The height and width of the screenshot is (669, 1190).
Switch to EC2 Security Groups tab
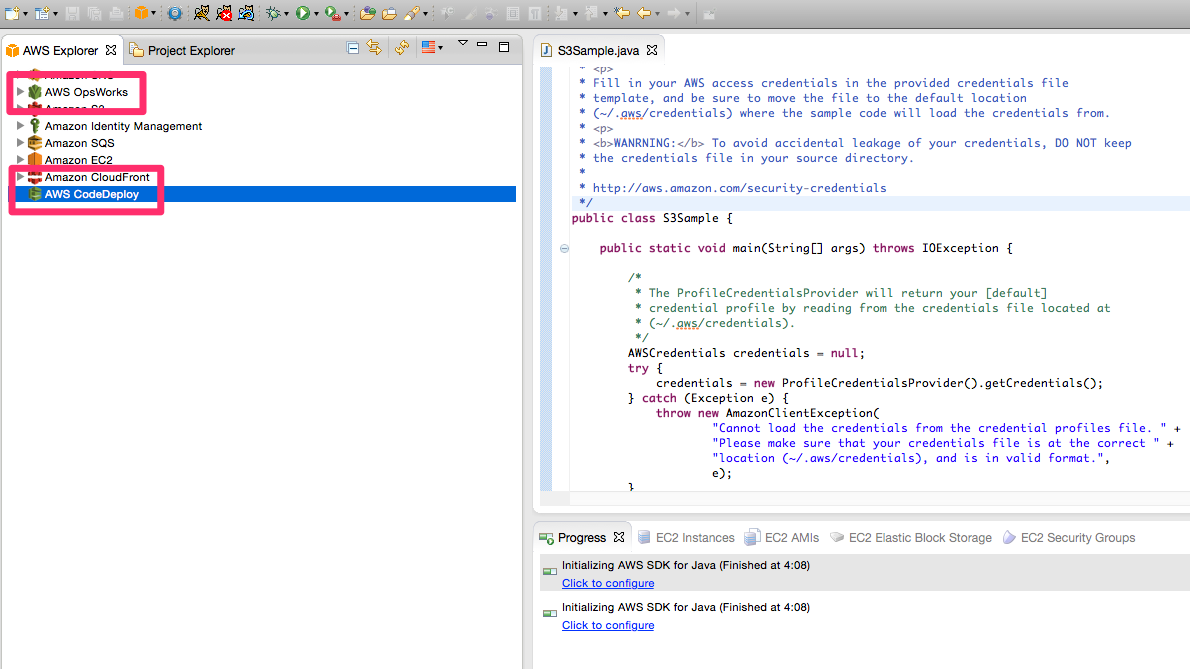point(1077,538)
